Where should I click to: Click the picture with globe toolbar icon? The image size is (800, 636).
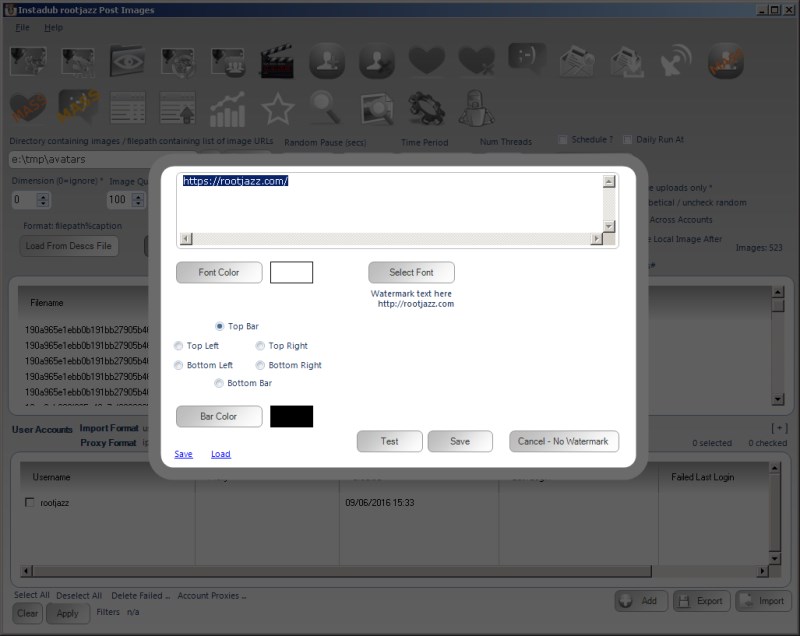(178, 63)
